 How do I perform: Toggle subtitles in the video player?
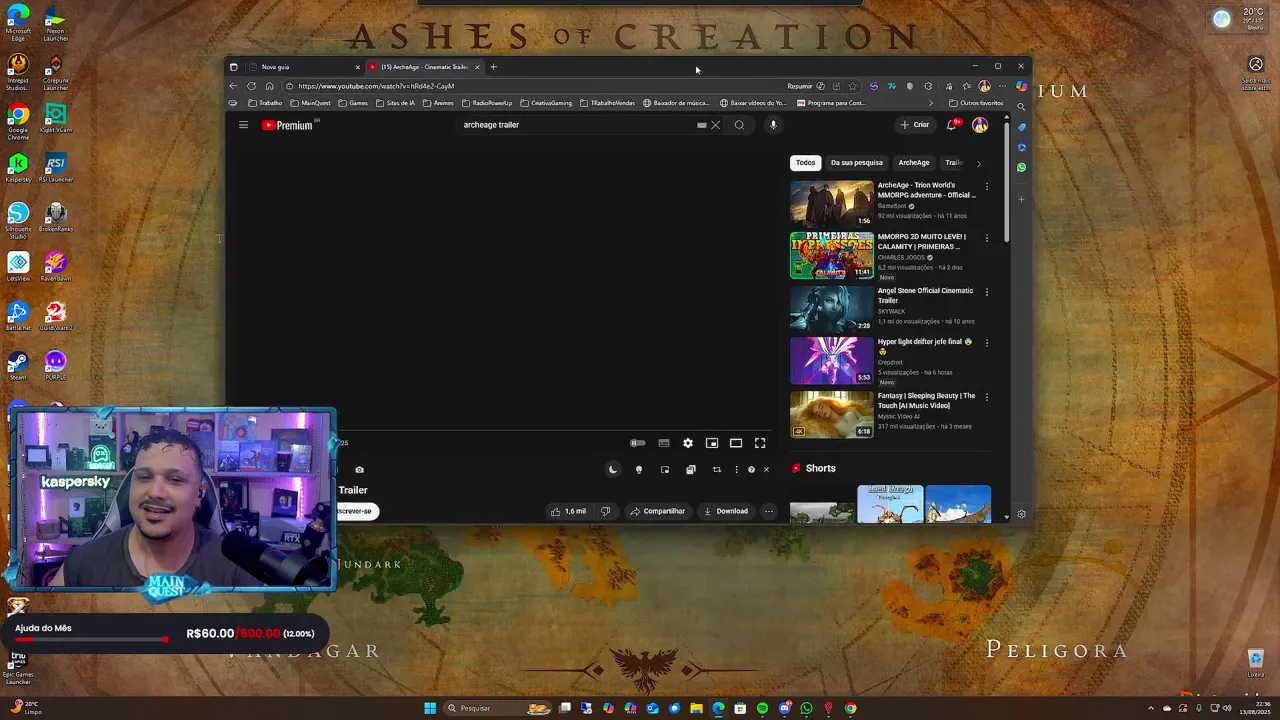tap(664, 443)
